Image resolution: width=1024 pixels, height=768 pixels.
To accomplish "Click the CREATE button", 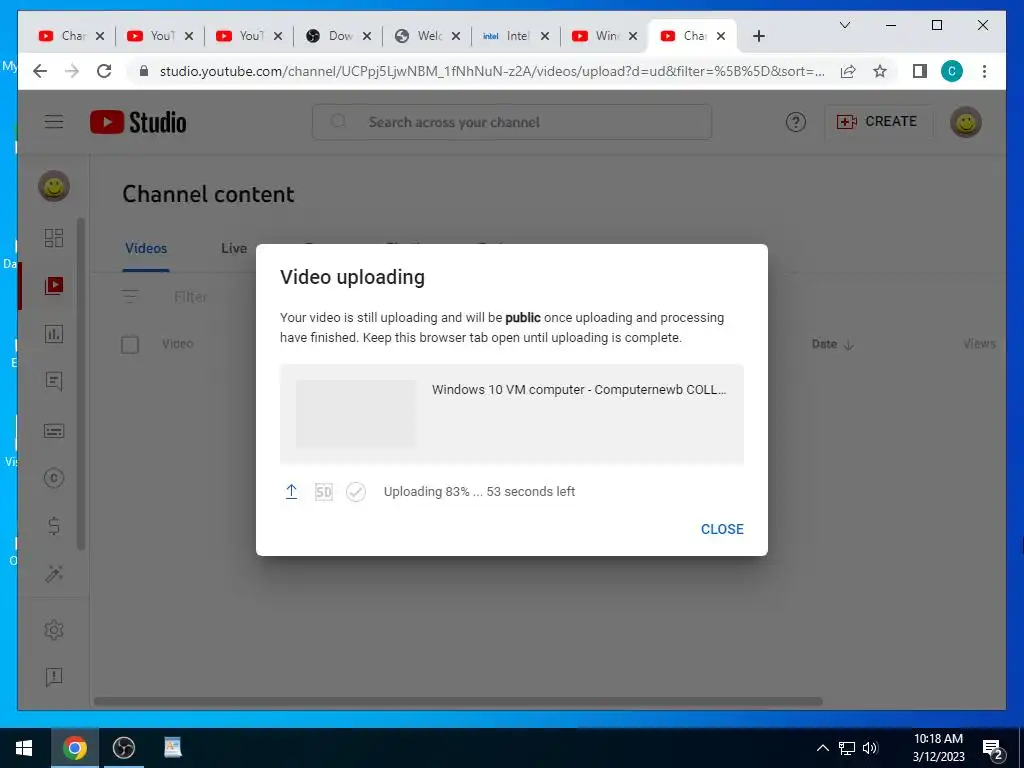I will click(878, 122).
